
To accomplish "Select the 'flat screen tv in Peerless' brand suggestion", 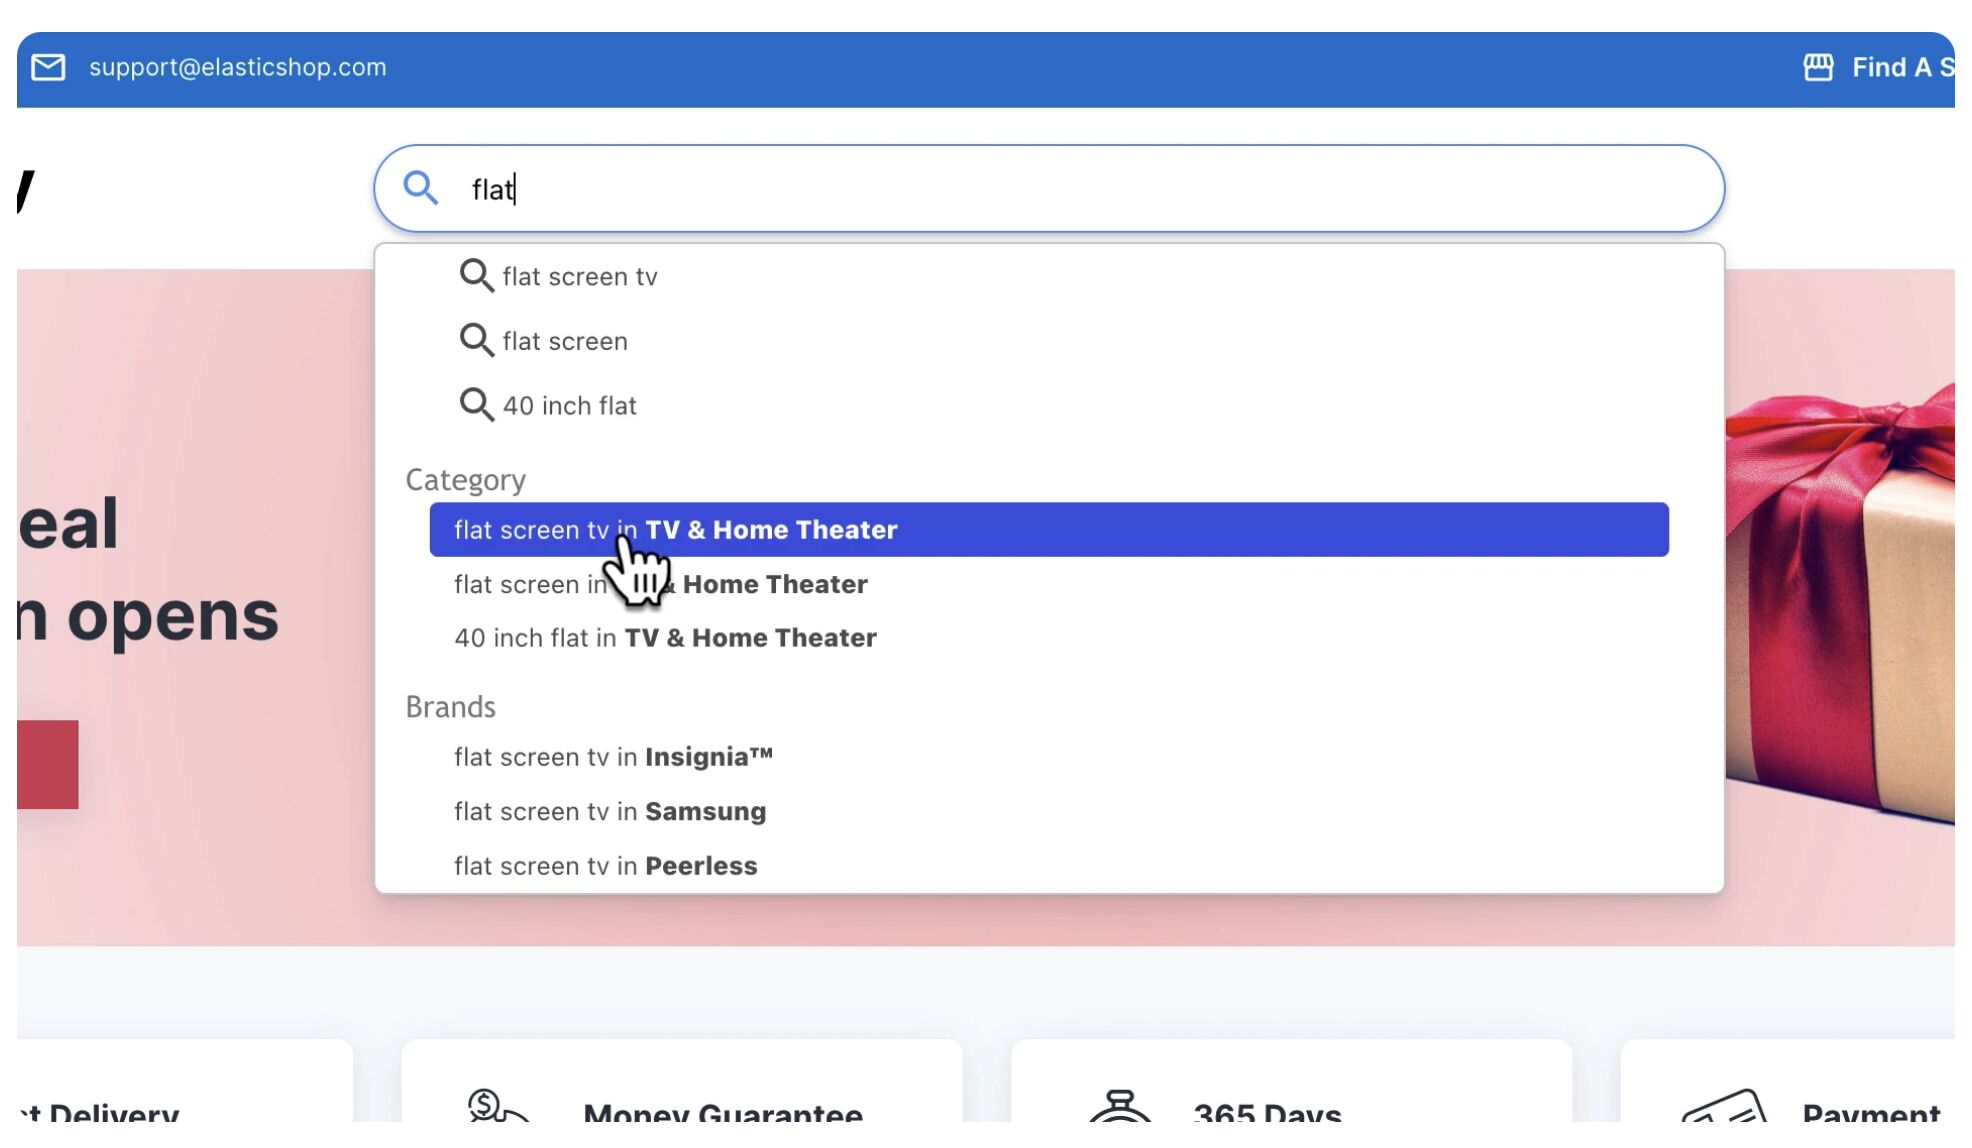I will tap(605, 865).
